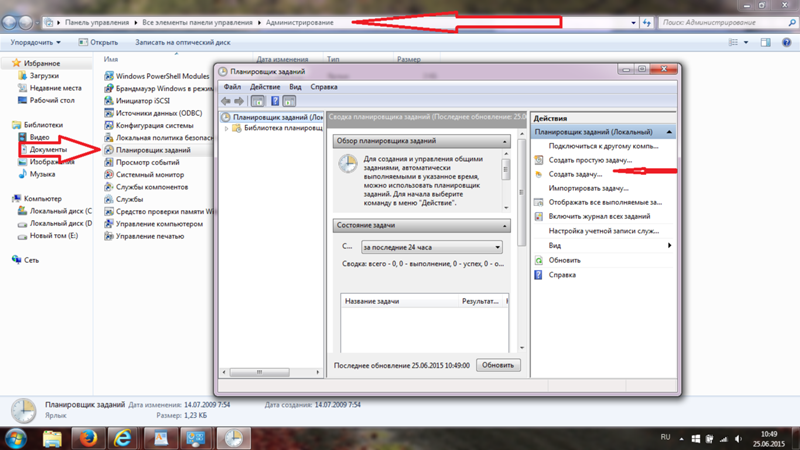Expand the Библиотека планировщика tree node

click(227, 129)
